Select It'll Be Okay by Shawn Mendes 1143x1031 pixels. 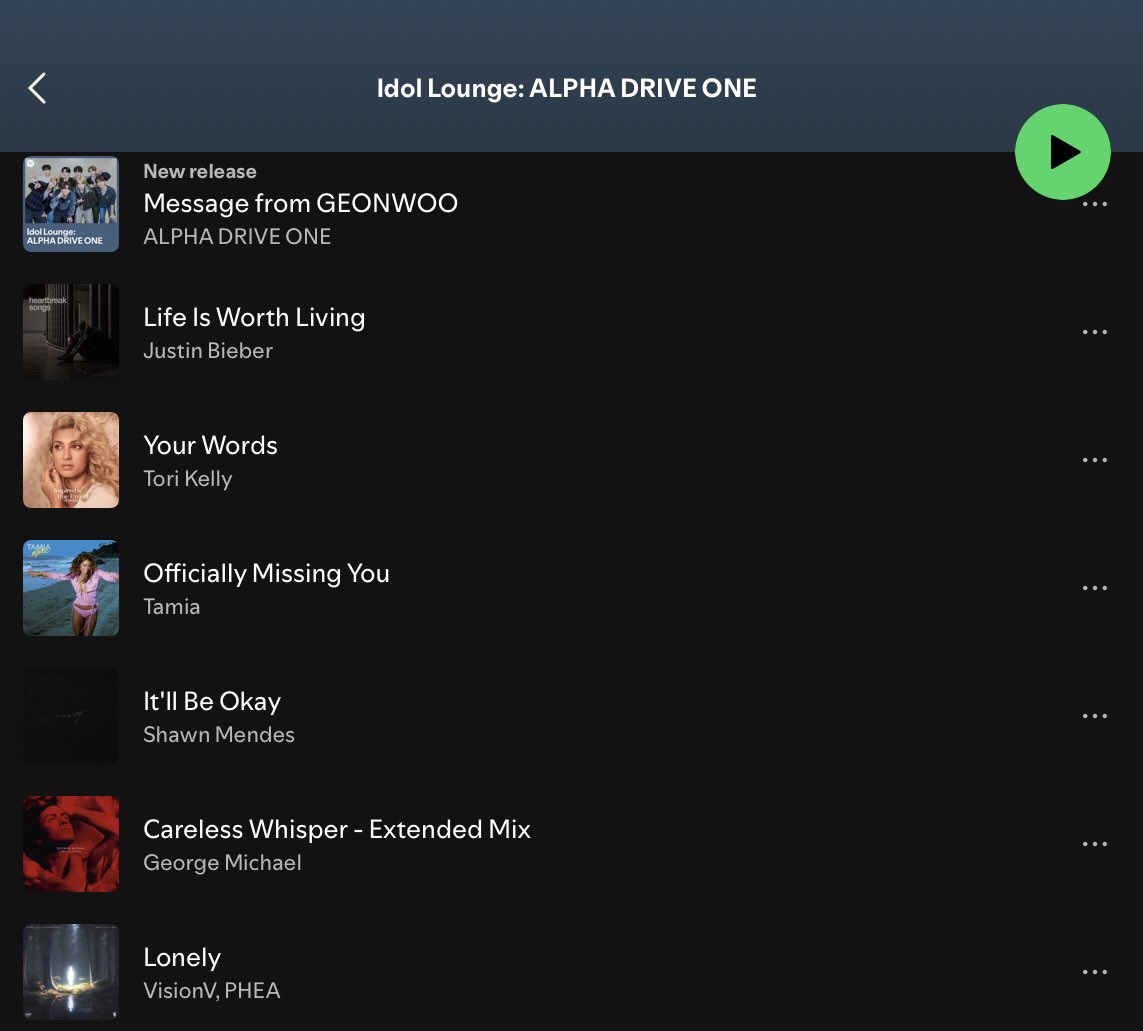(x=212, y=702)
